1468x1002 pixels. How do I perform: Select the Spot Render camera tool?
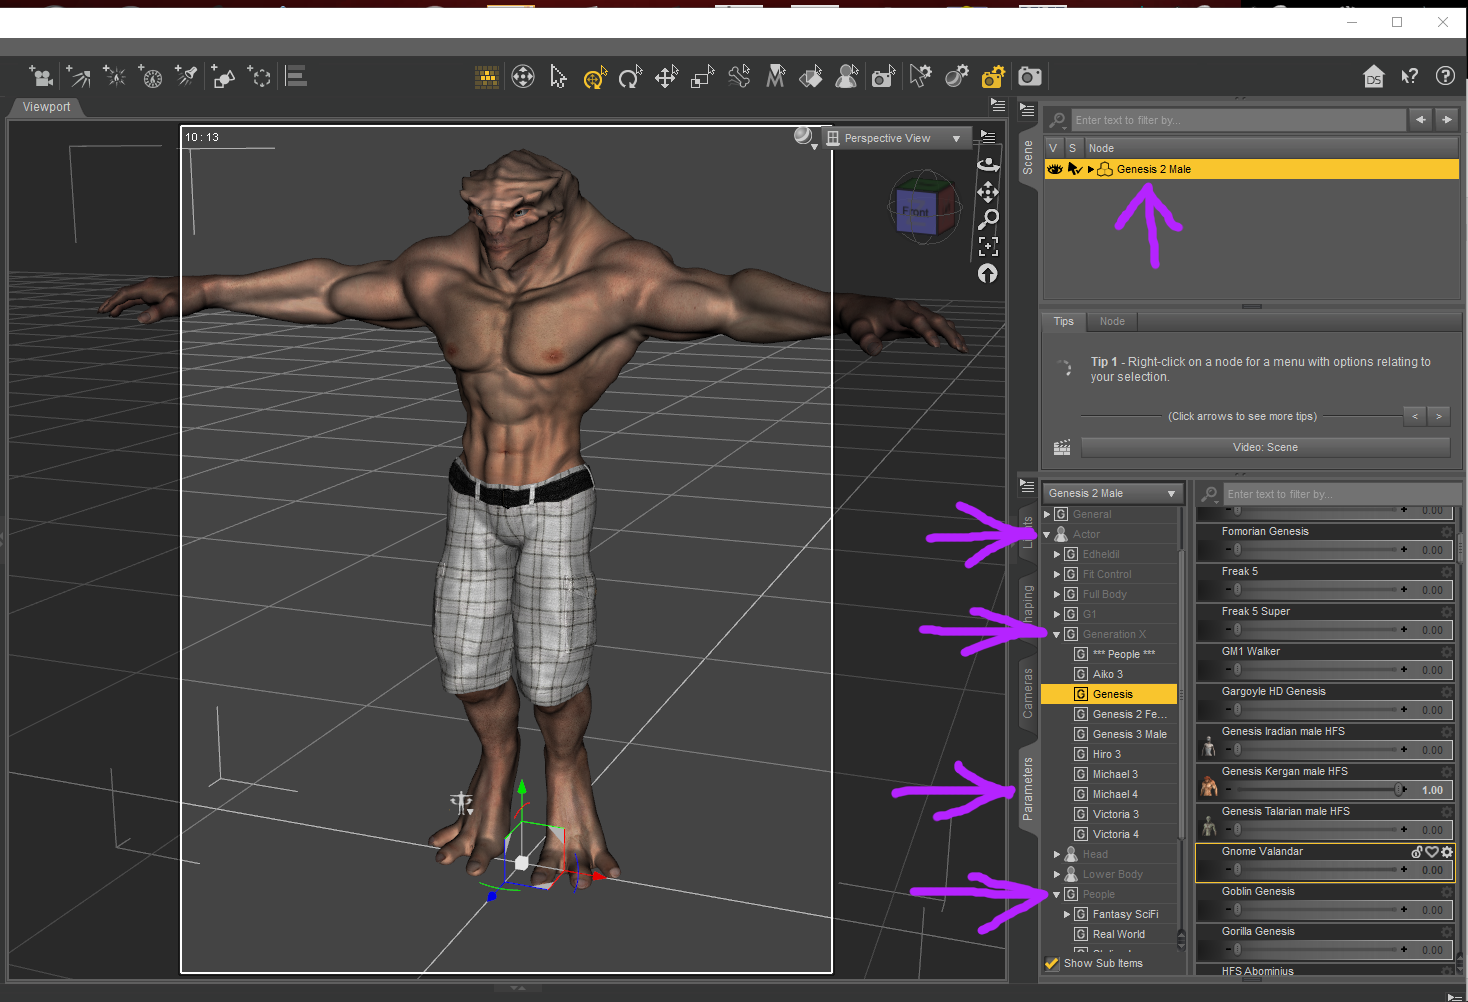(883, 77)
